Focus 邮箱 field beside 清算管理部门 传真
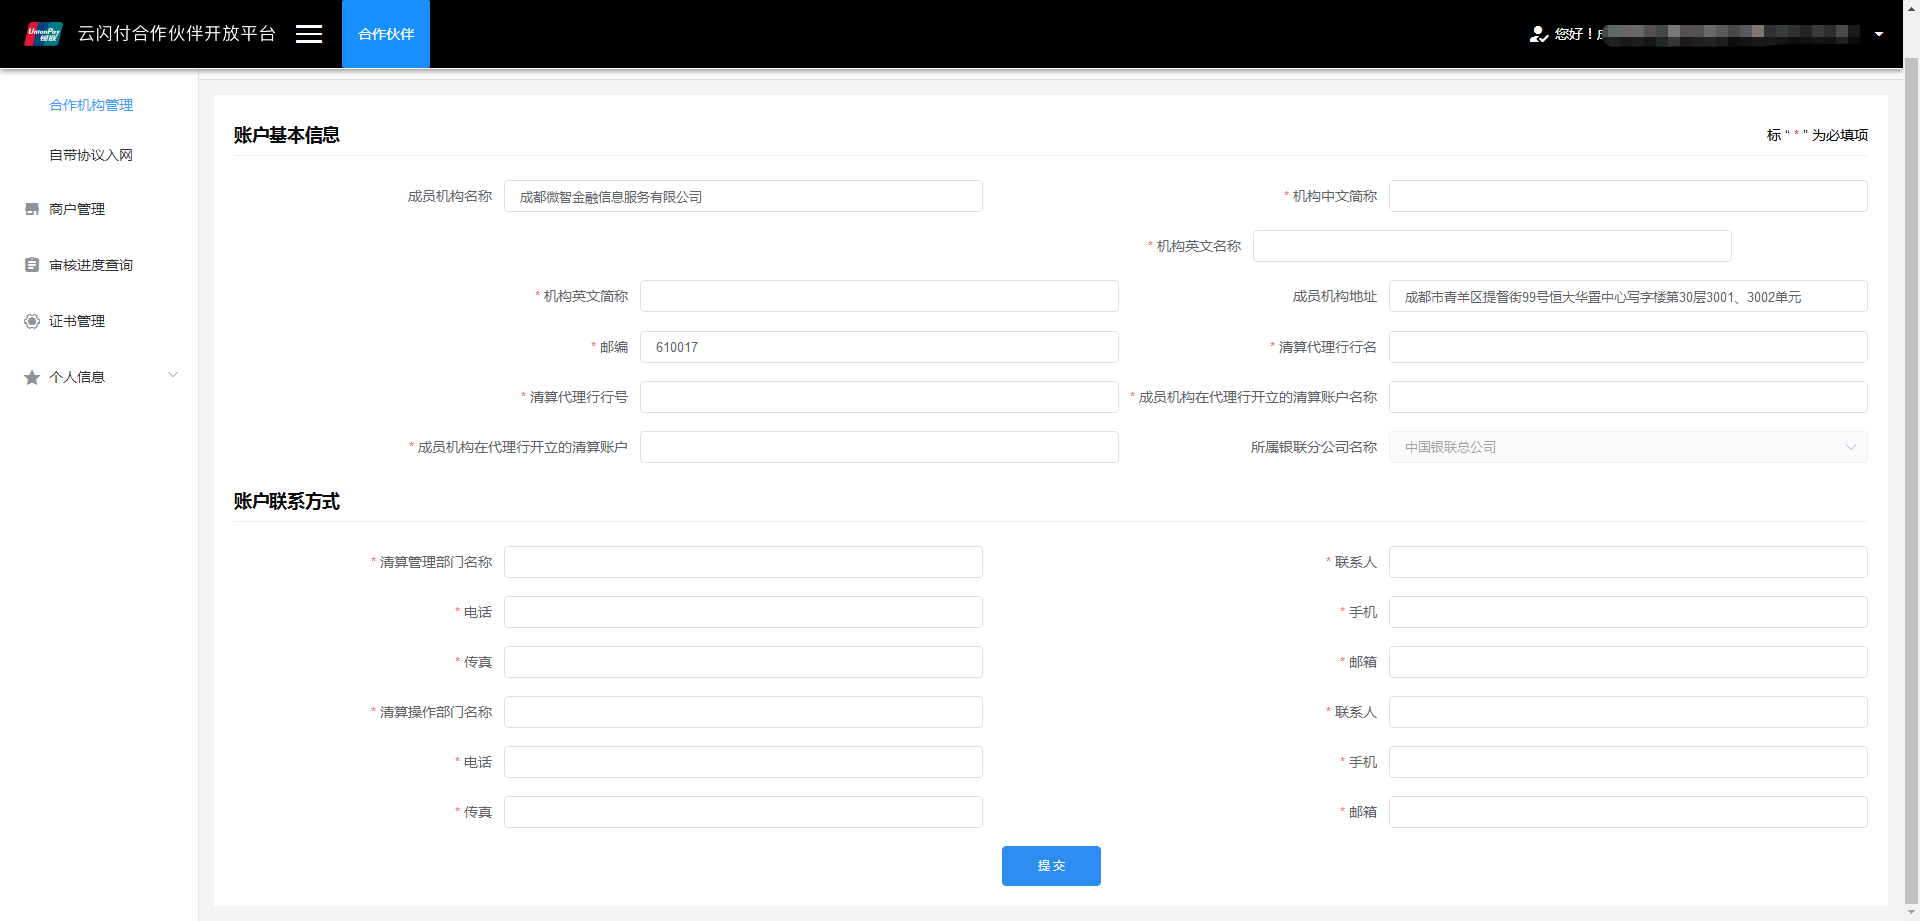 click(1628, 662)
